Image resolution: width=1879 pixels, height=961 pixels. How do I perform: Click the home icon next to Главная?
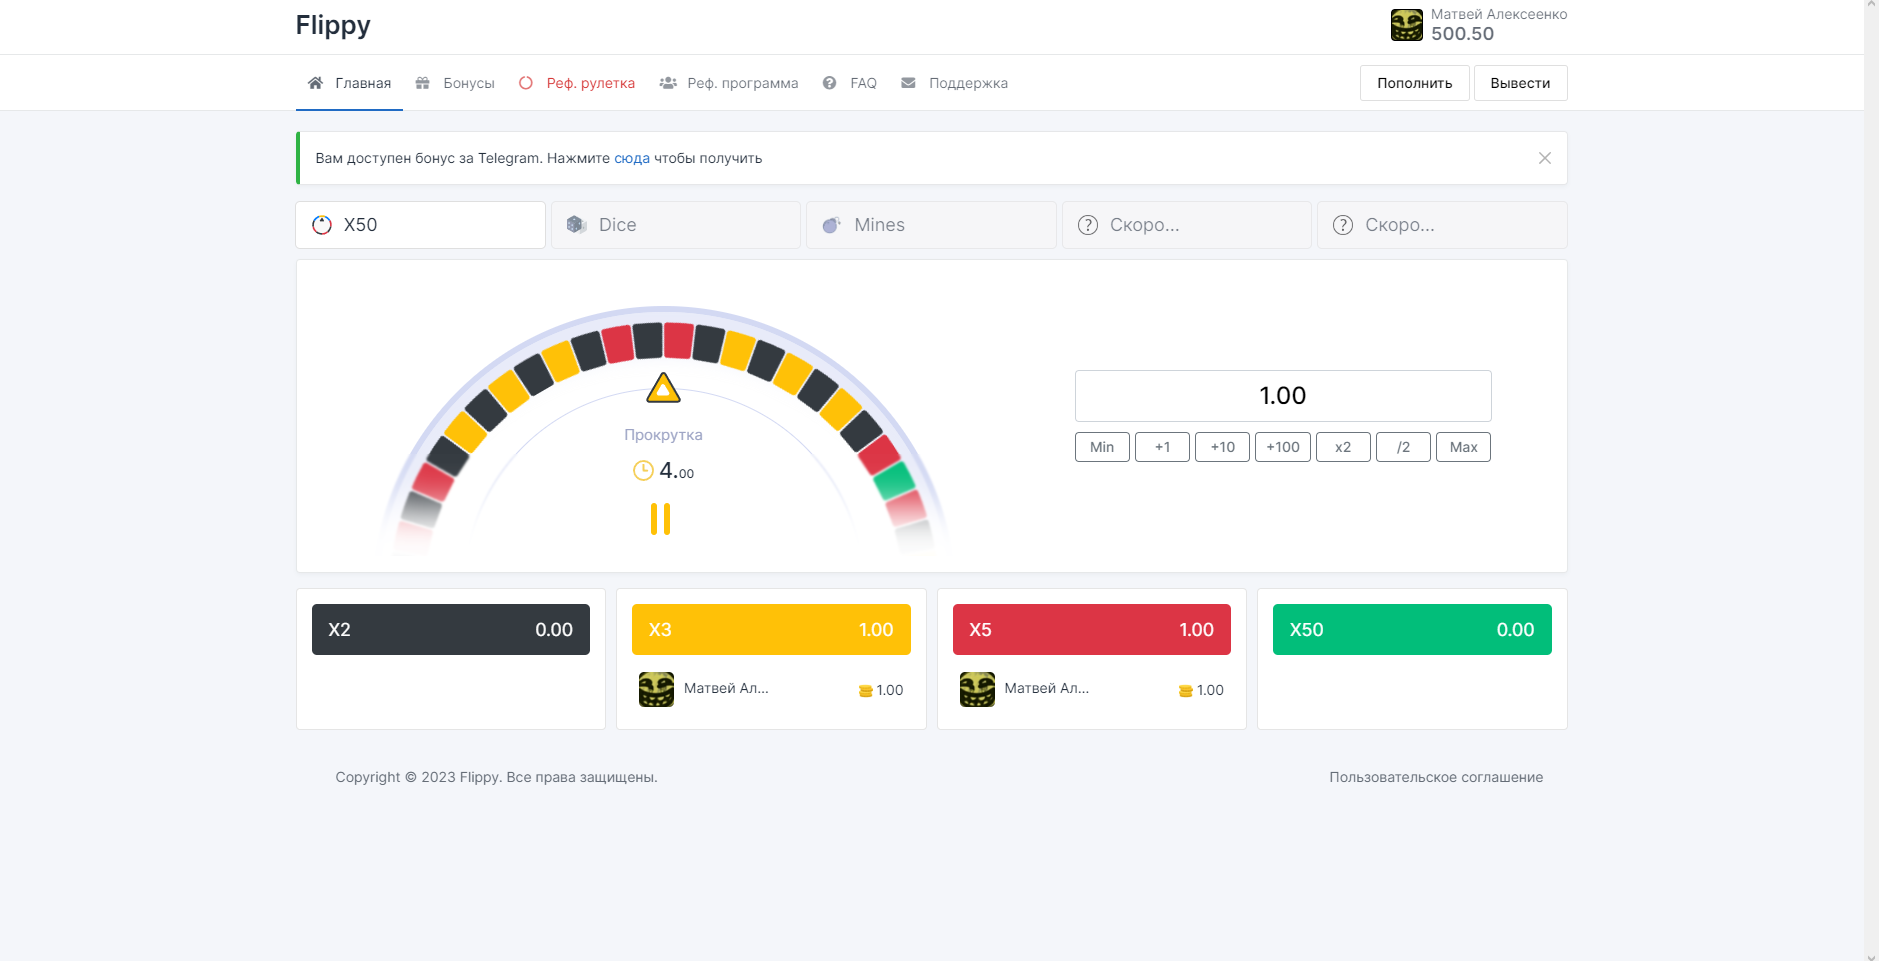315,83
